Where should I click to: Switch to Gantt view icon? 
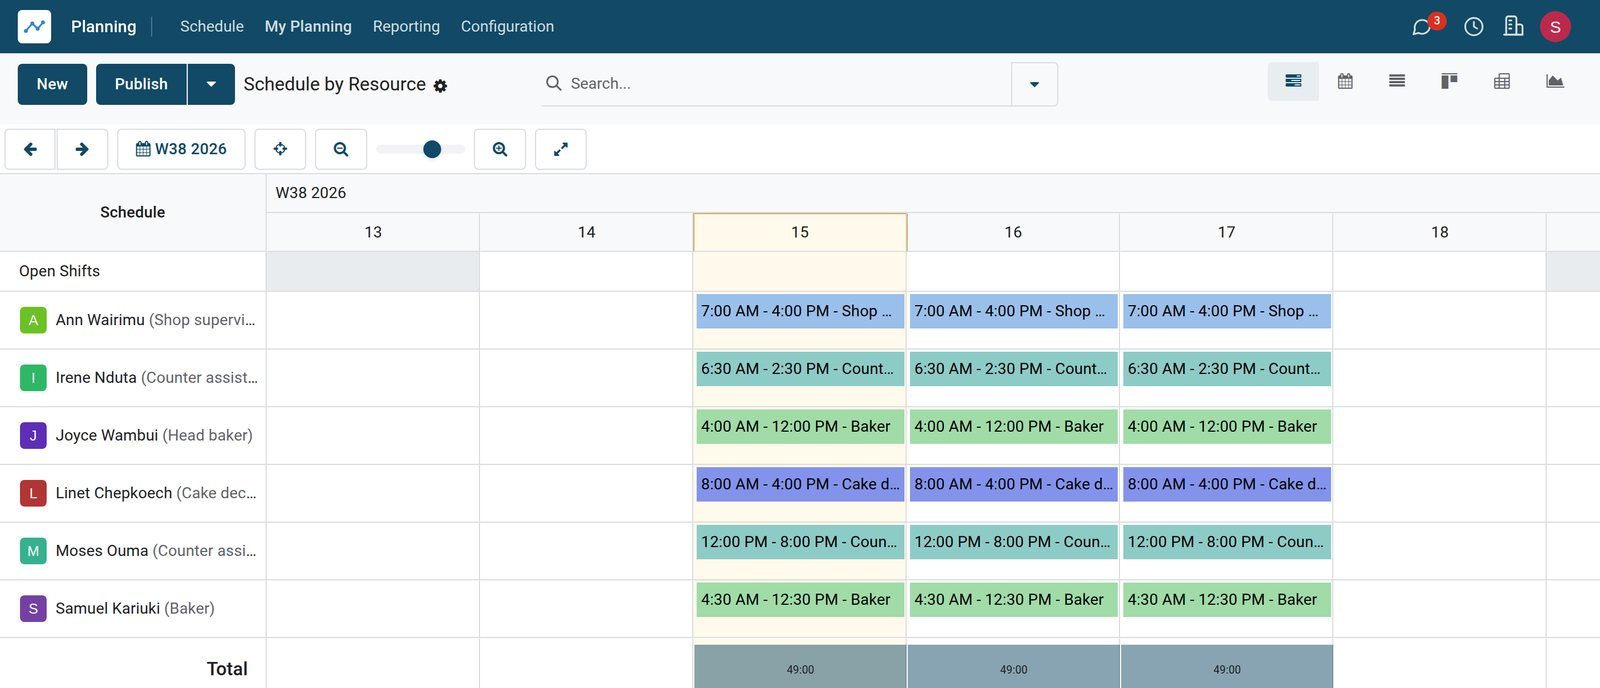pyautogui.click(x=1293, y=81)
